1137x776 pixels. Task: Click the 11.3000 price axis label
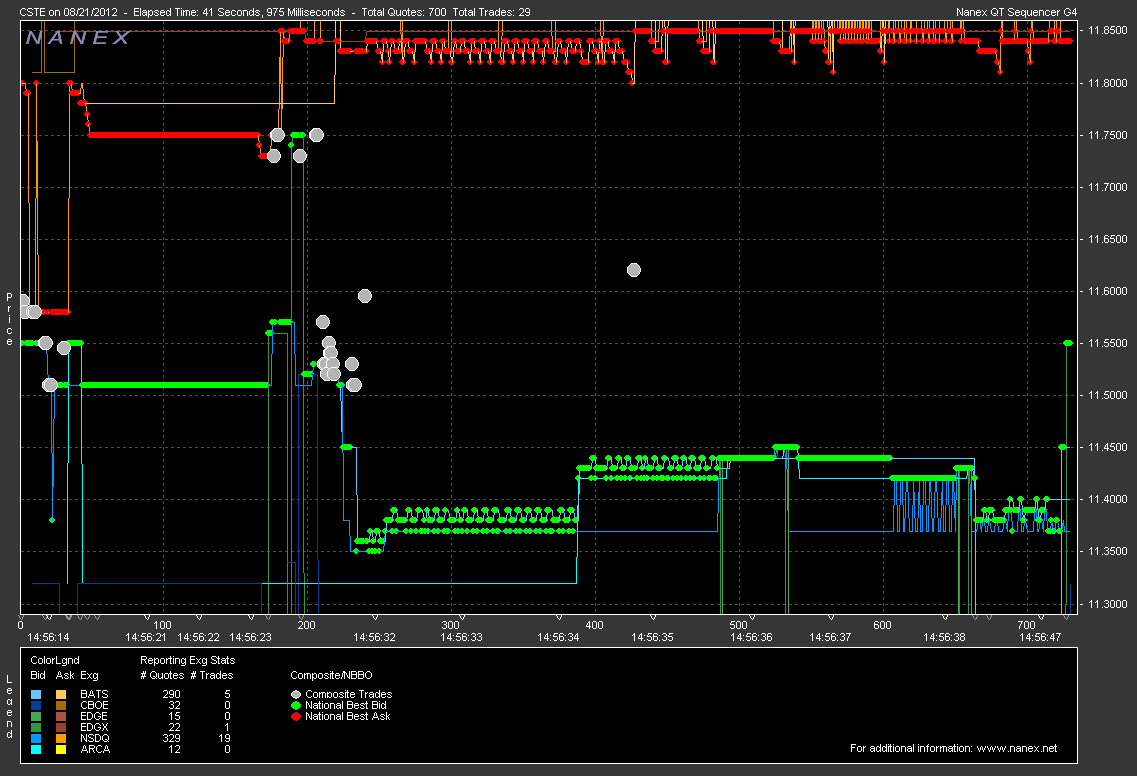(x=1108, y=604)
